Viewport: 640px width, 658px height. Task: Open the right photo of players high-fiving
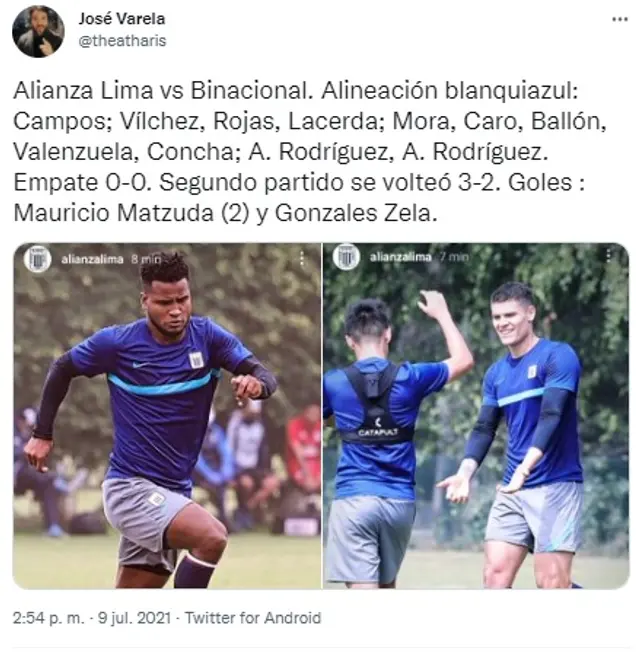pyautogui.click(x=476, y=415)
